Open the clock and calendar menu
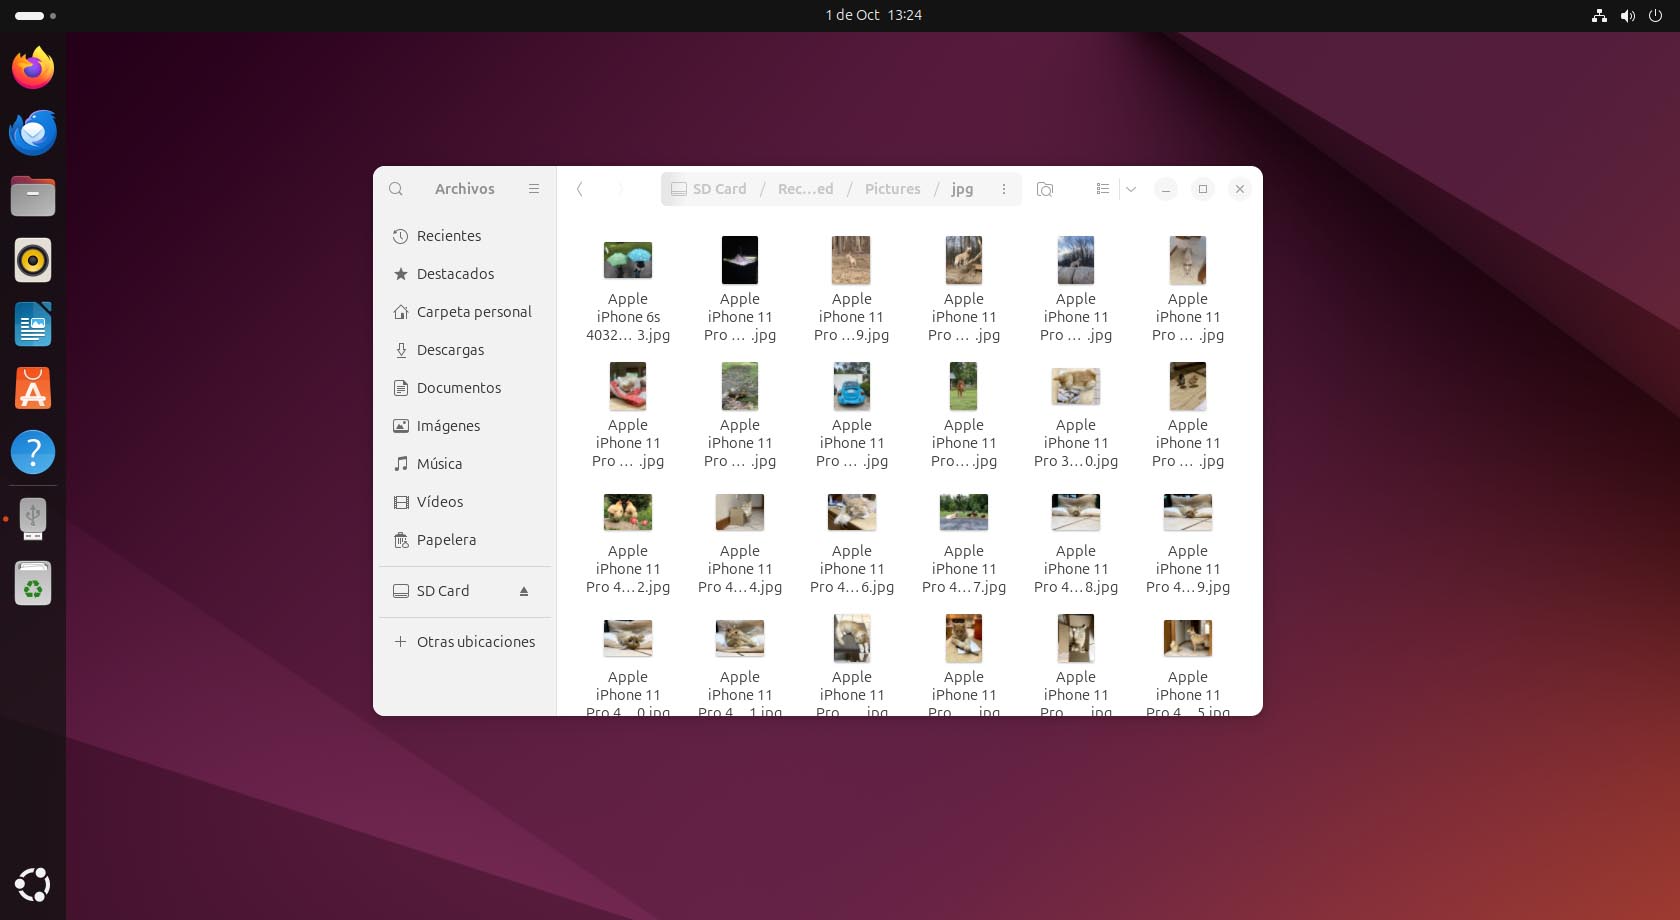Viewport: 1680px width, 920px height. [873, 15]
